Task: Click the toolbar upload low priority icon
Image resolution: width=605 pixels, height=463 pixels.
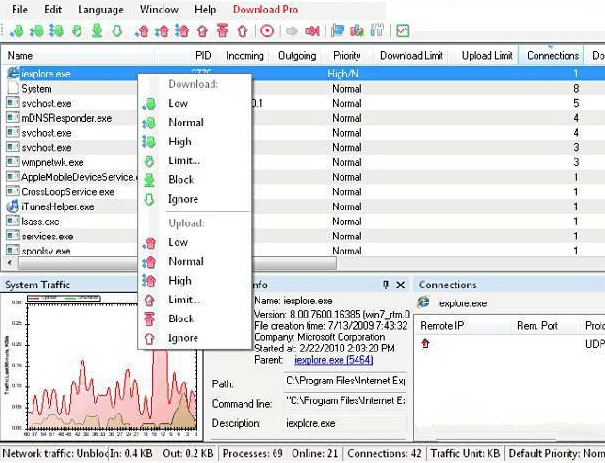Action: pos(142,31)
